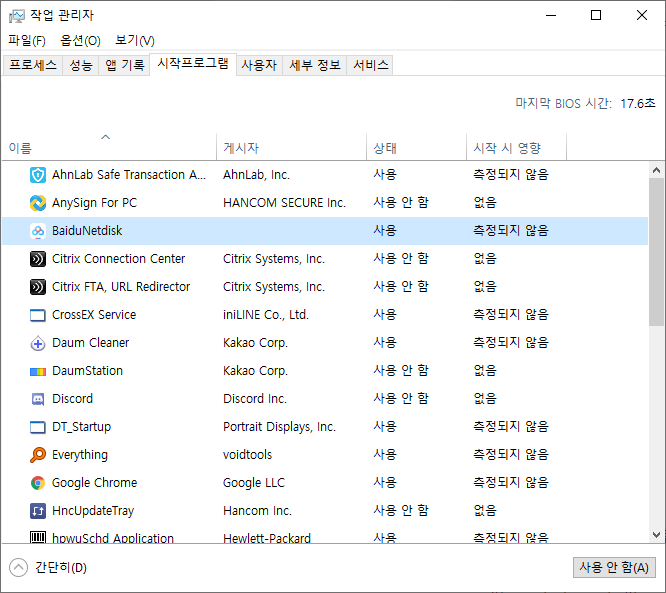Click the 17.6초 BIOS time value
The image size is (666, 593).
[638, 104]
